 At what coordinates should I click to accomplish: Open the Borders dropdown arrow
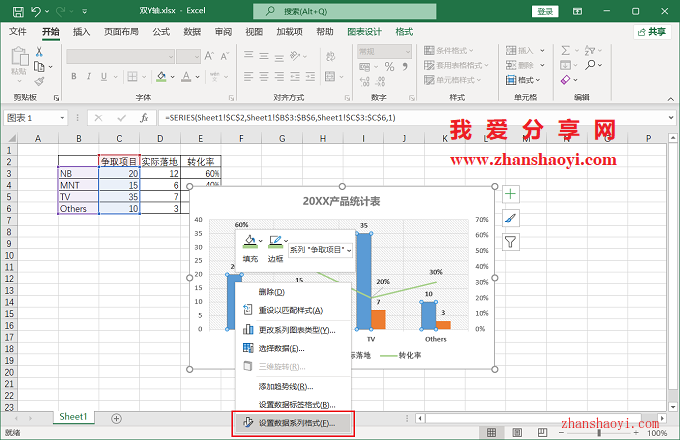point(144,77)
